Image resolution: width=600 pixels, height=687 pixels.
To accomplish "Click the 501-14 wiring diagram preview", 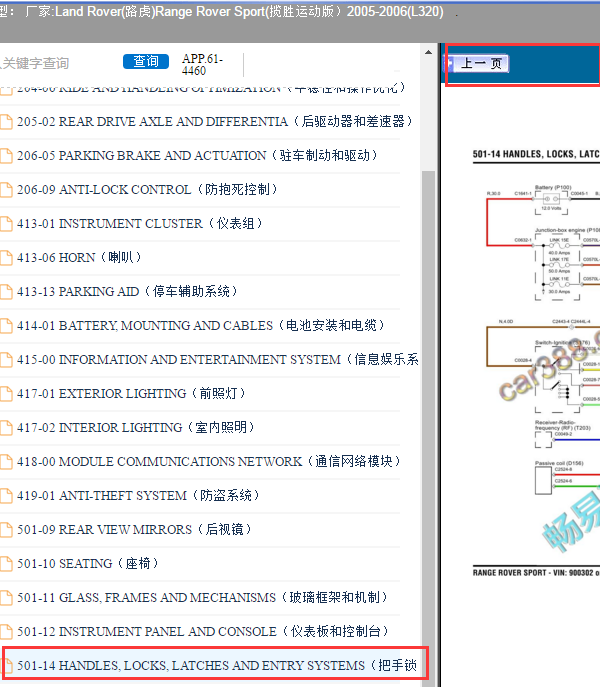I will pos(536,364).
